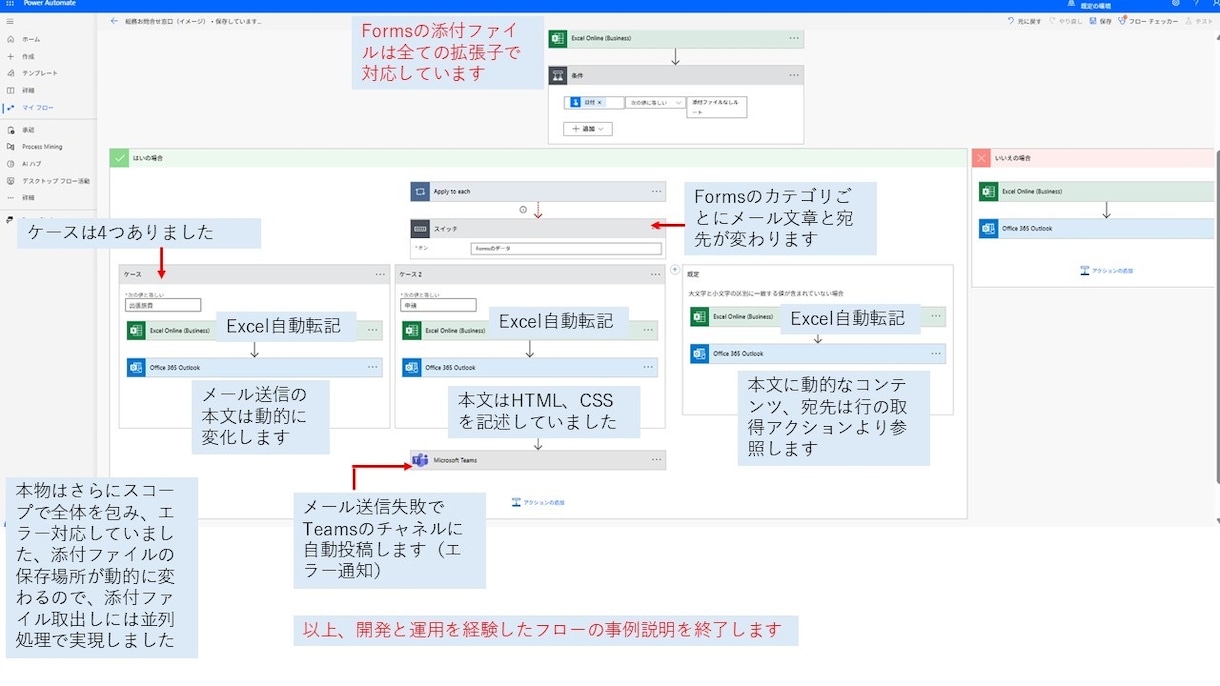This screenshot has height=686, width=1220.
Task: Click the info circle below Apply to each
Action: pos(523,210)
